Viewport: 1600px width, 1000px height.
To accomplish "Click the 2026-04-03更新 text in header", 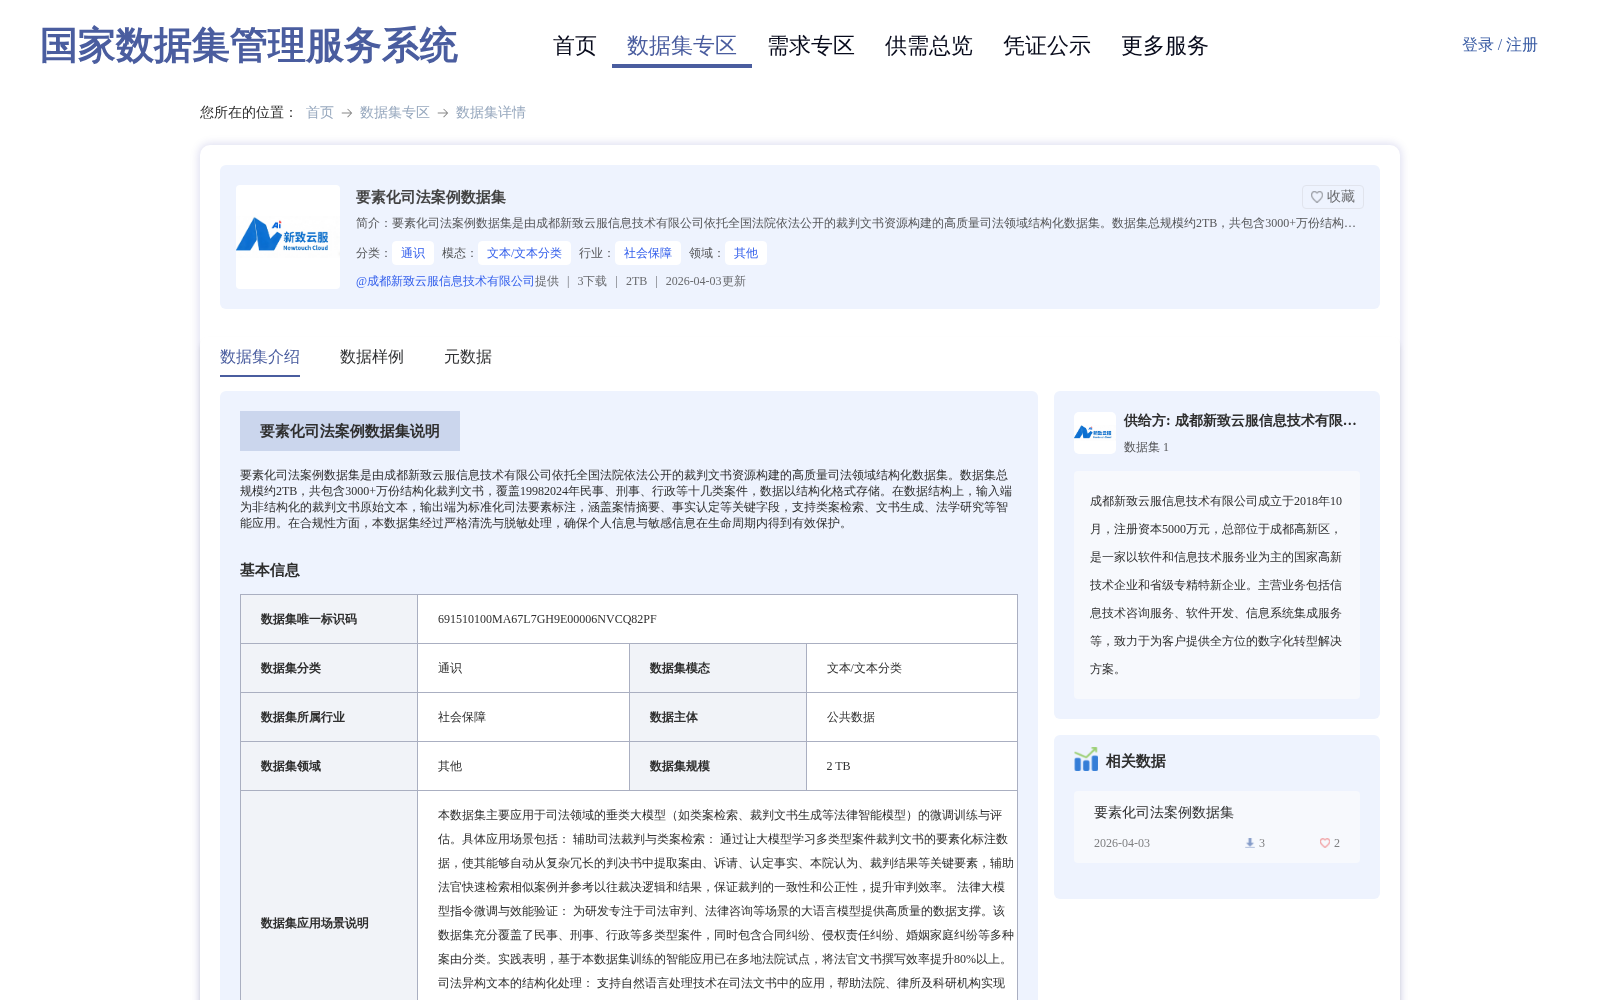I will coord(706,281).
